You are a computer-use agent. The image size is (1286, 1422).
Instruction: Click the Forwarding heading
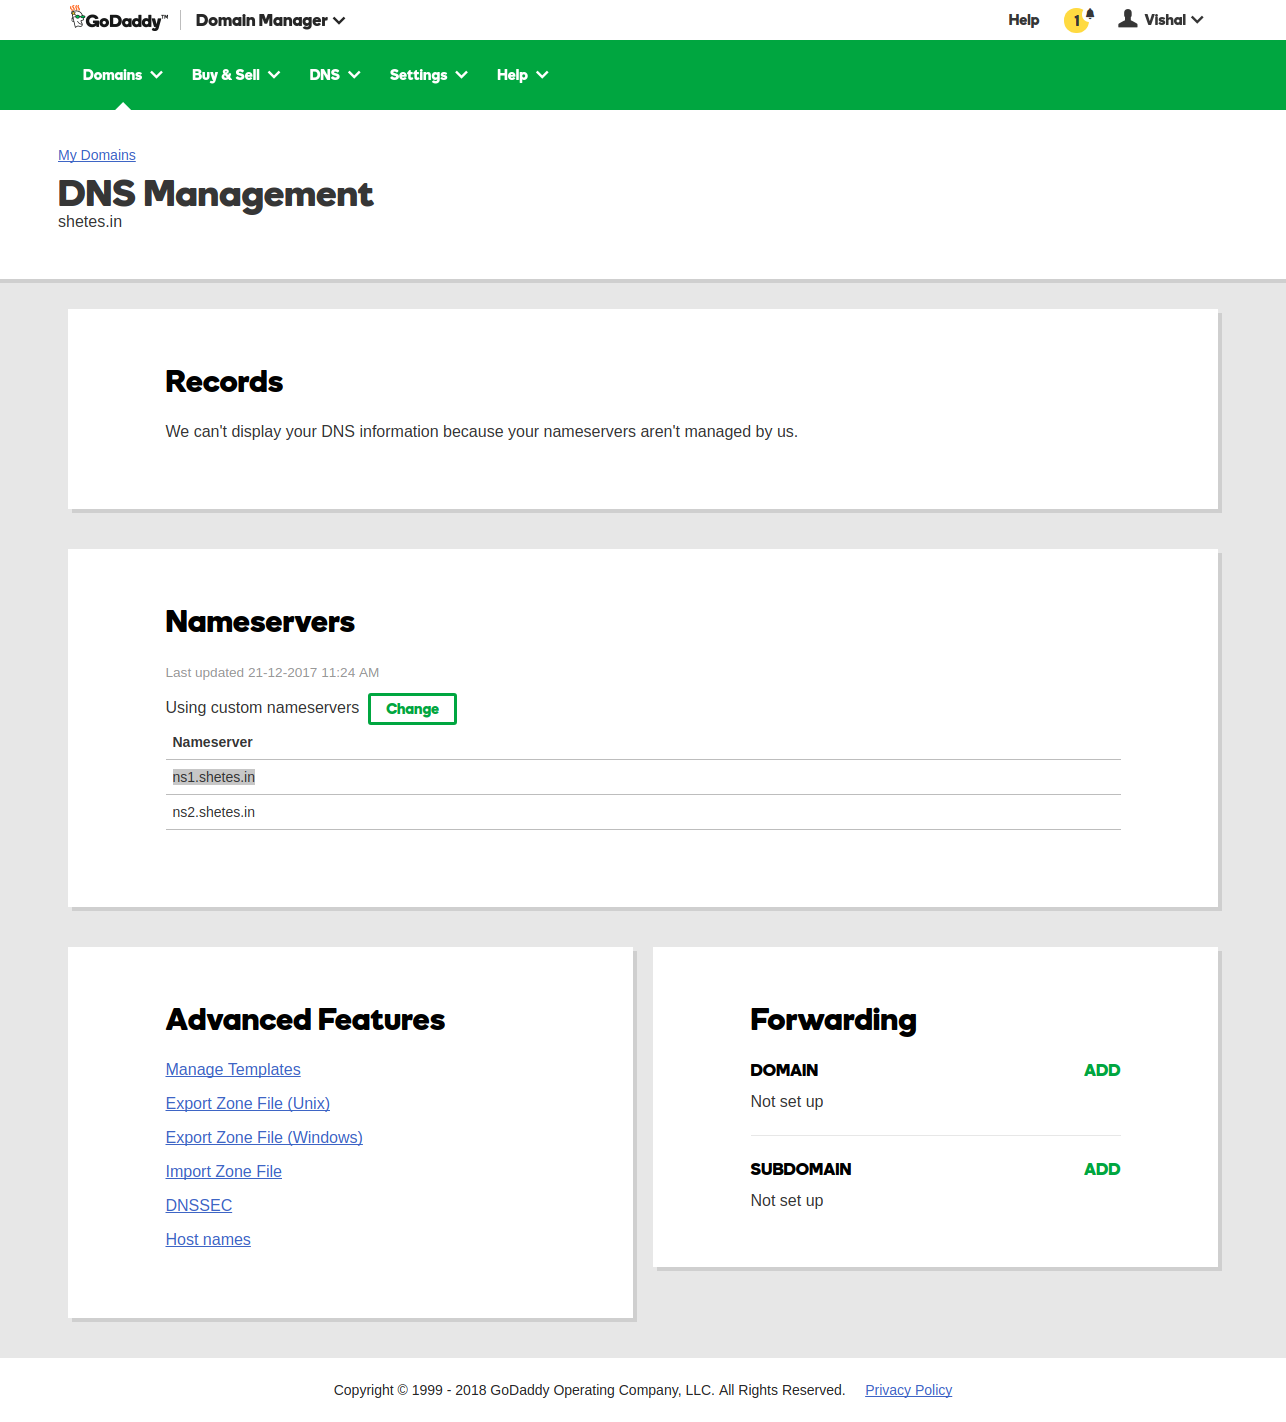coord(833,1020)
